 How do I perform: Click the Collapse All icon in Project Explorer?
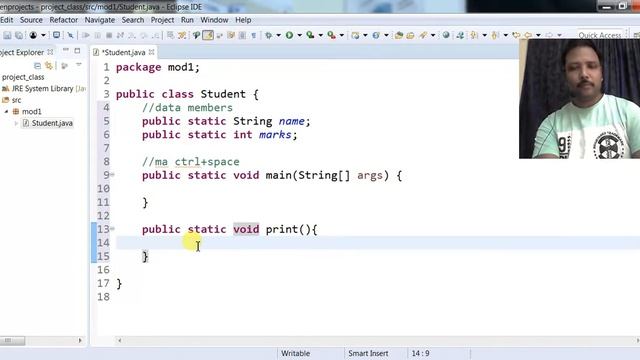(37, 65)
